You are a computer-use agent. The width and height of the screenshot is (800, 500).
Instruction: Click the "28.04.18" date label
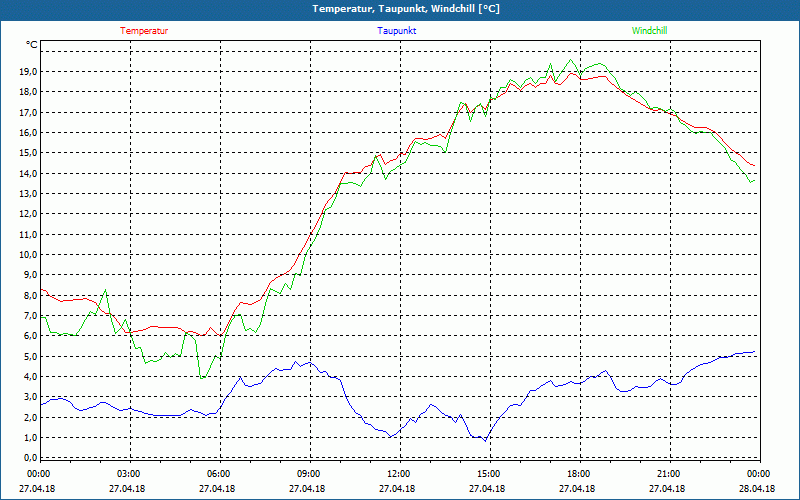[x=757, y=488]
